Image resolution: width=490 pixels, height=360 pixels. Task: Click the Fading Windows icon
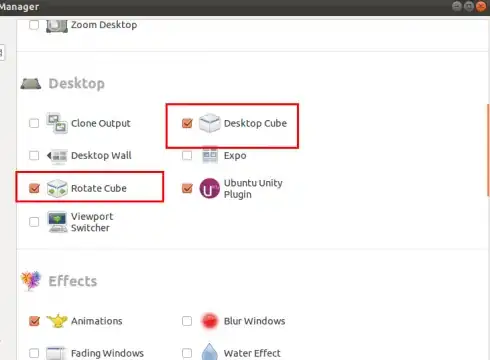(57, 353)
